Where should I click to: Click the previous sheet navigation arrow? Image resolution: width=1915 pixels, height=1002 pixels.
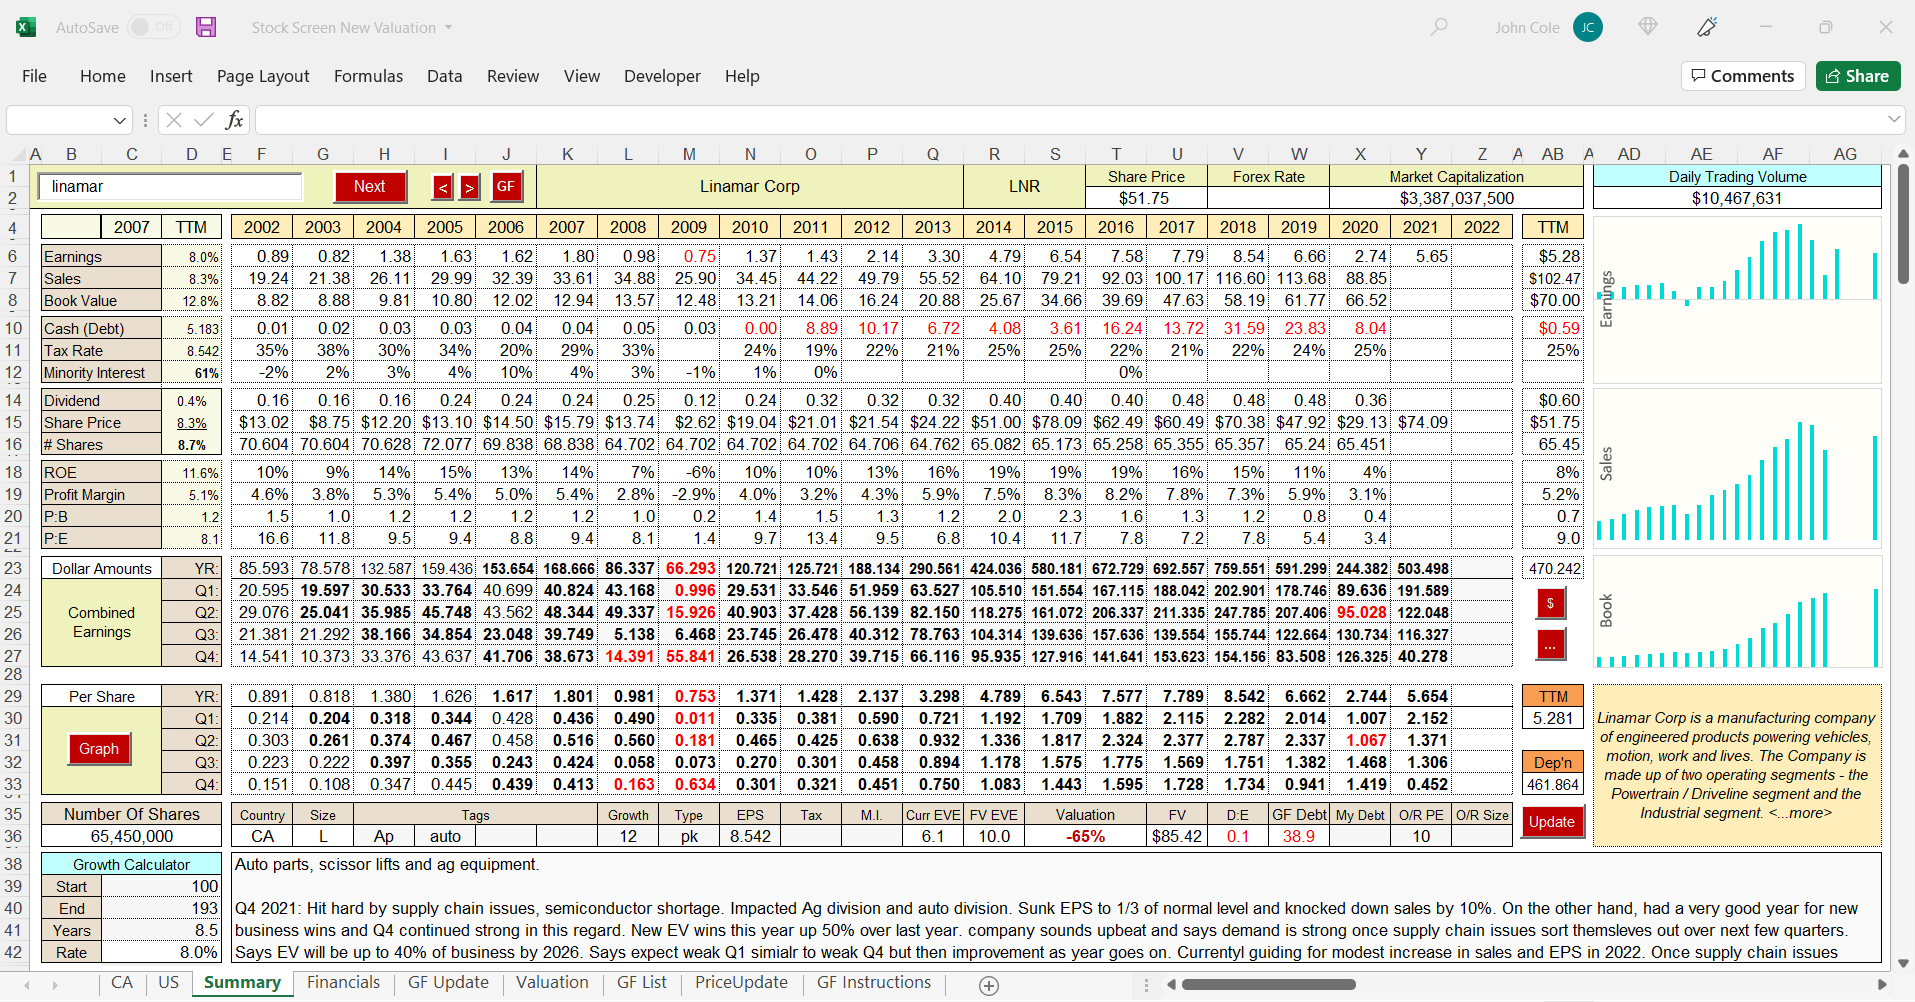click(27, 985)
